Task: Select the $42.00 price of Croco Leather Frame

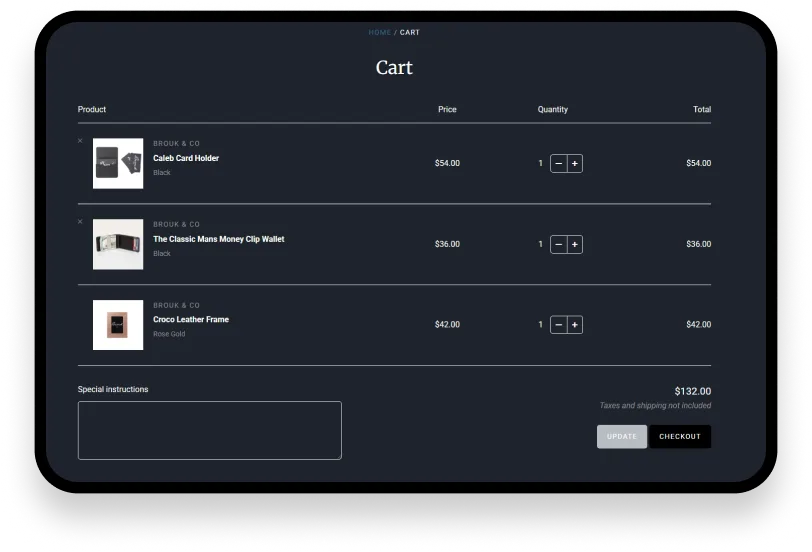Action: coord(447,325)
